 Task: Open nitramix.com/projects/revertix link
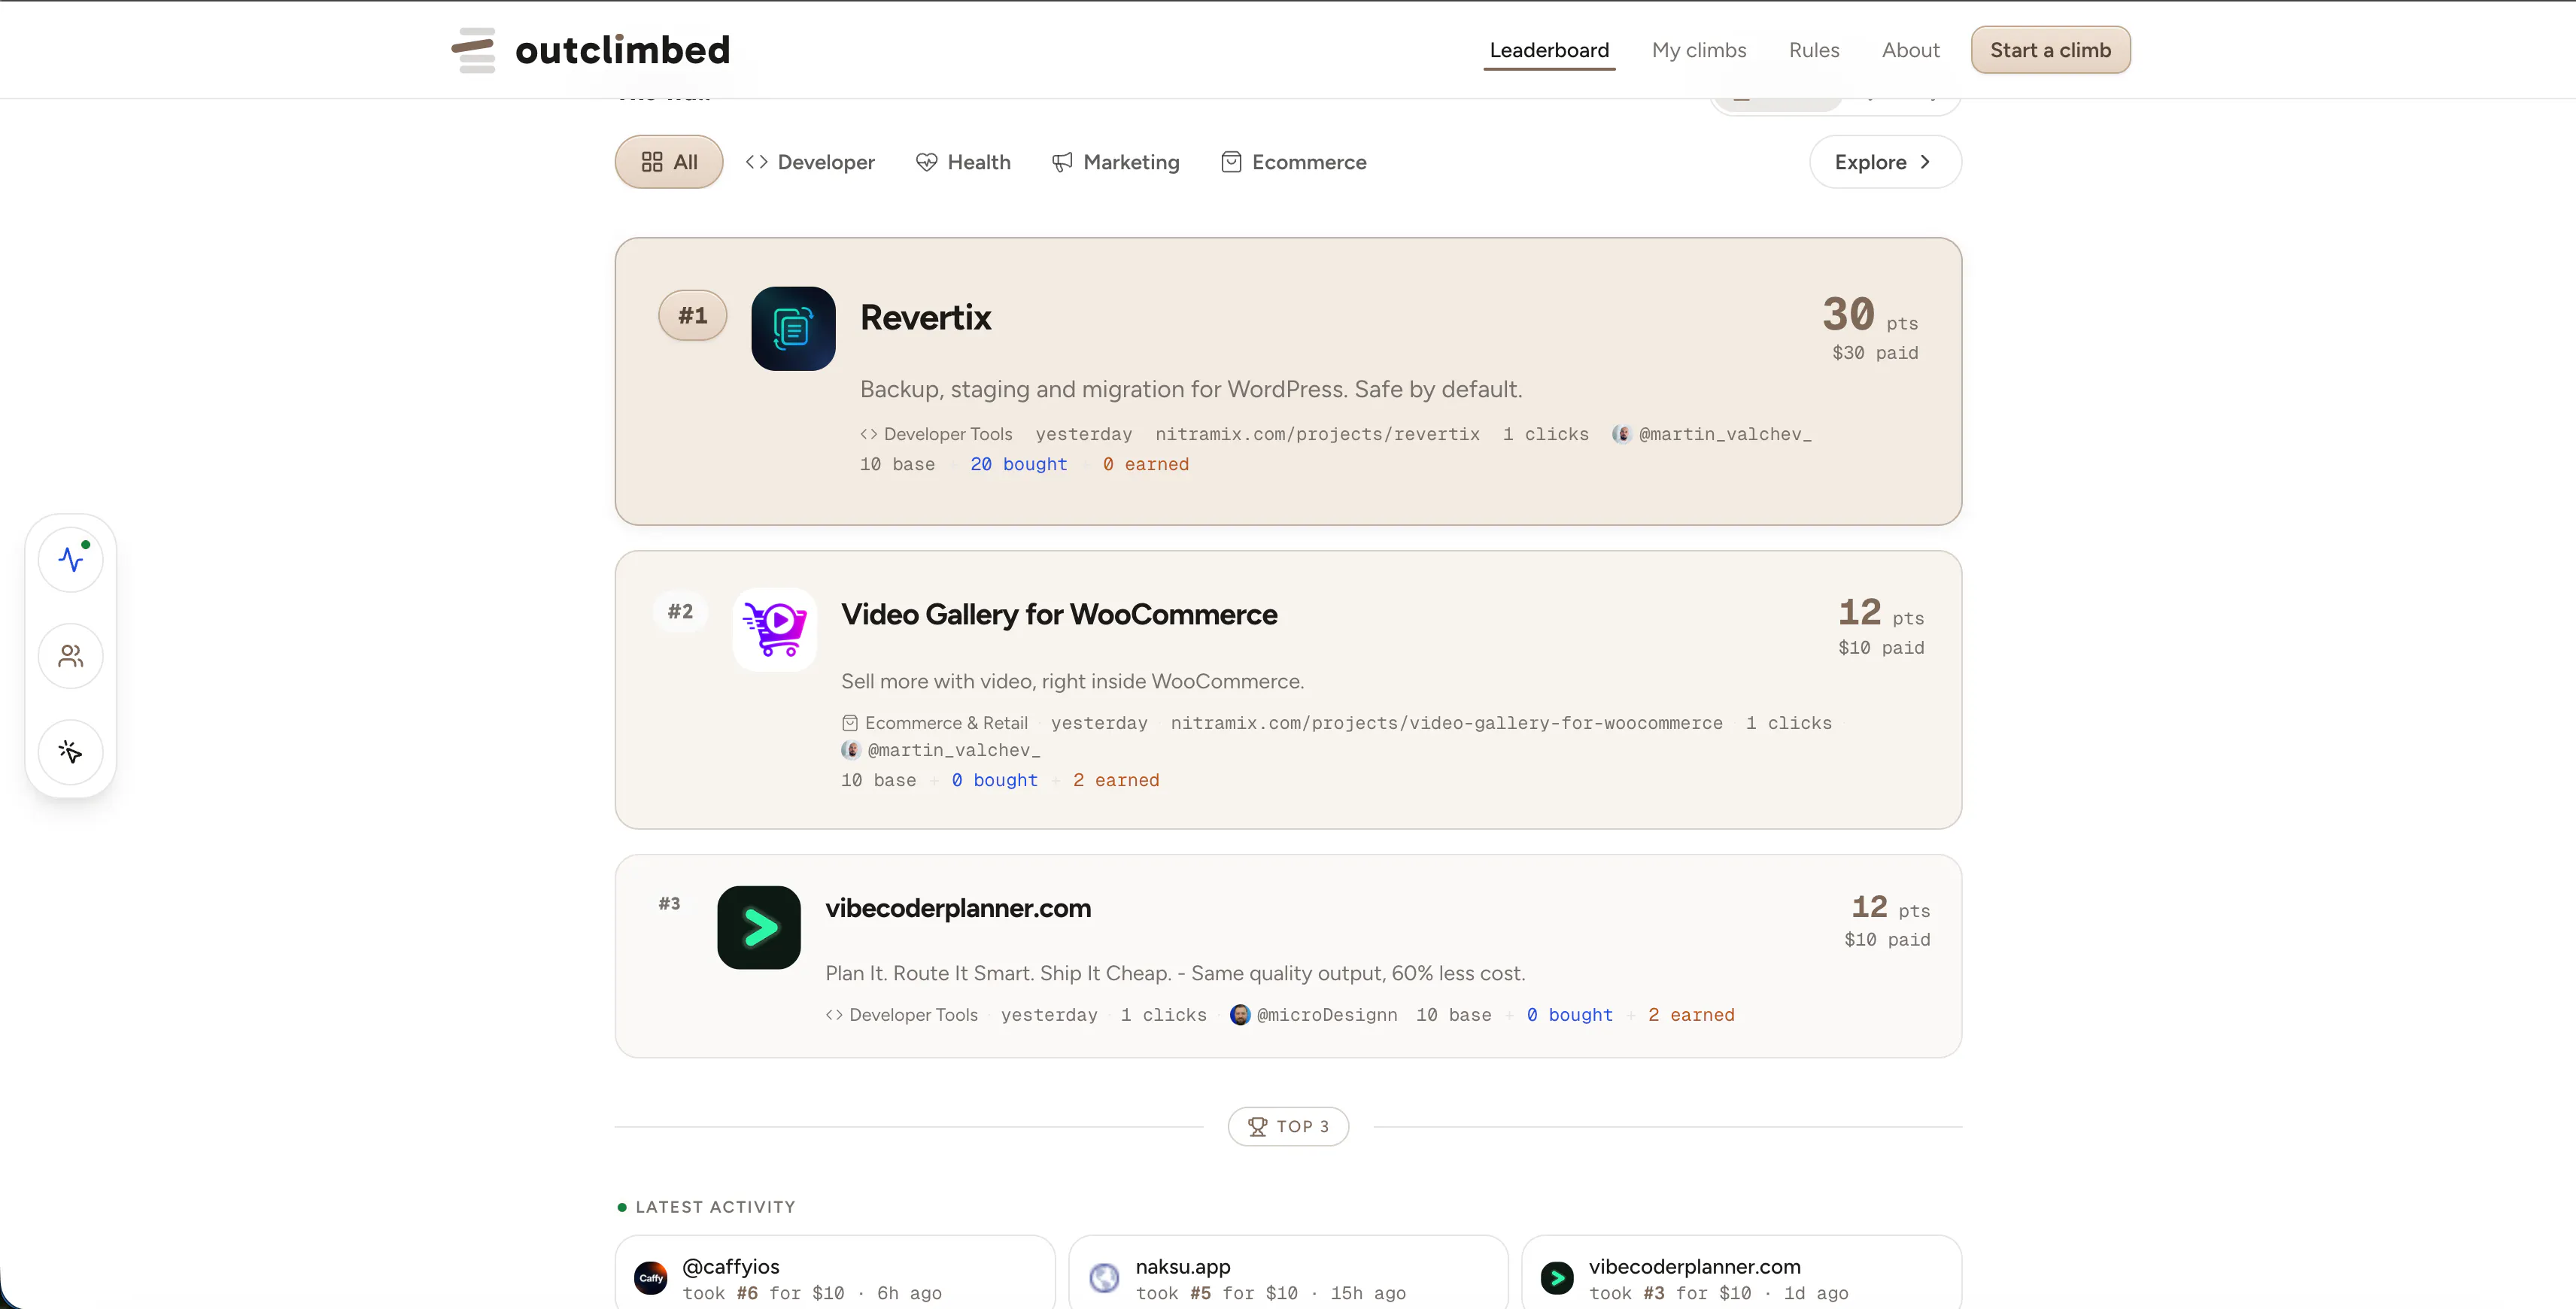pyautogui.click(x=1317, y=434)
